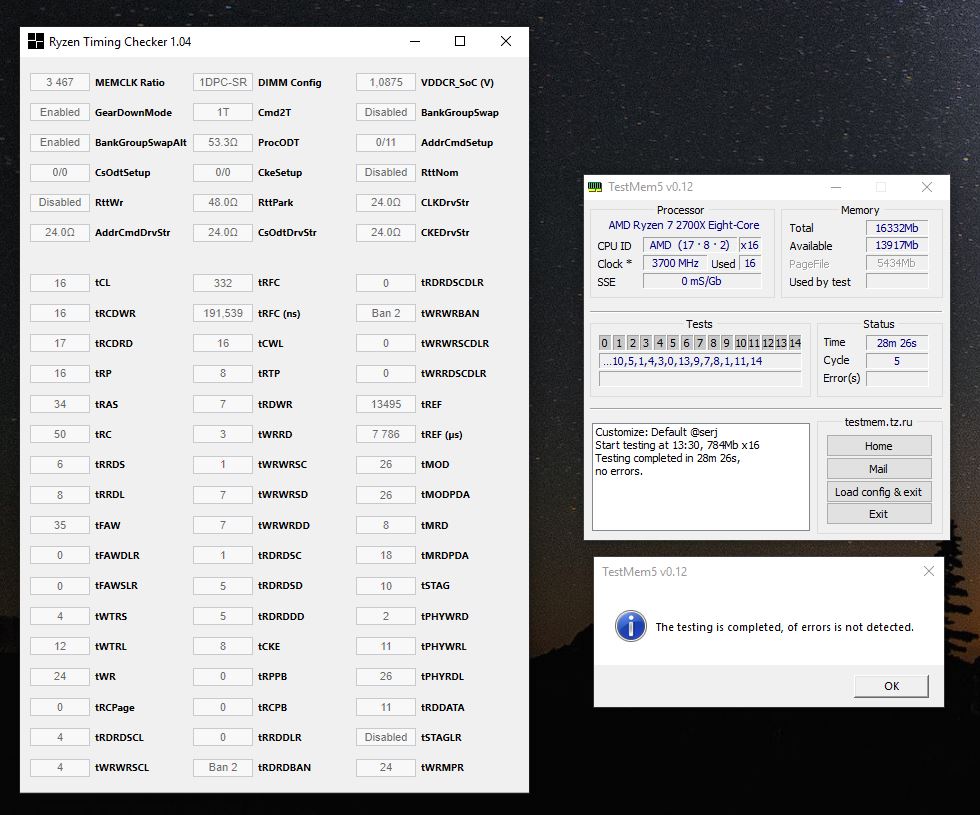Open the Home button in TestMem5
Image resolution: width=980 pixels, height=815 pixels.
click(x=879, y=446)
